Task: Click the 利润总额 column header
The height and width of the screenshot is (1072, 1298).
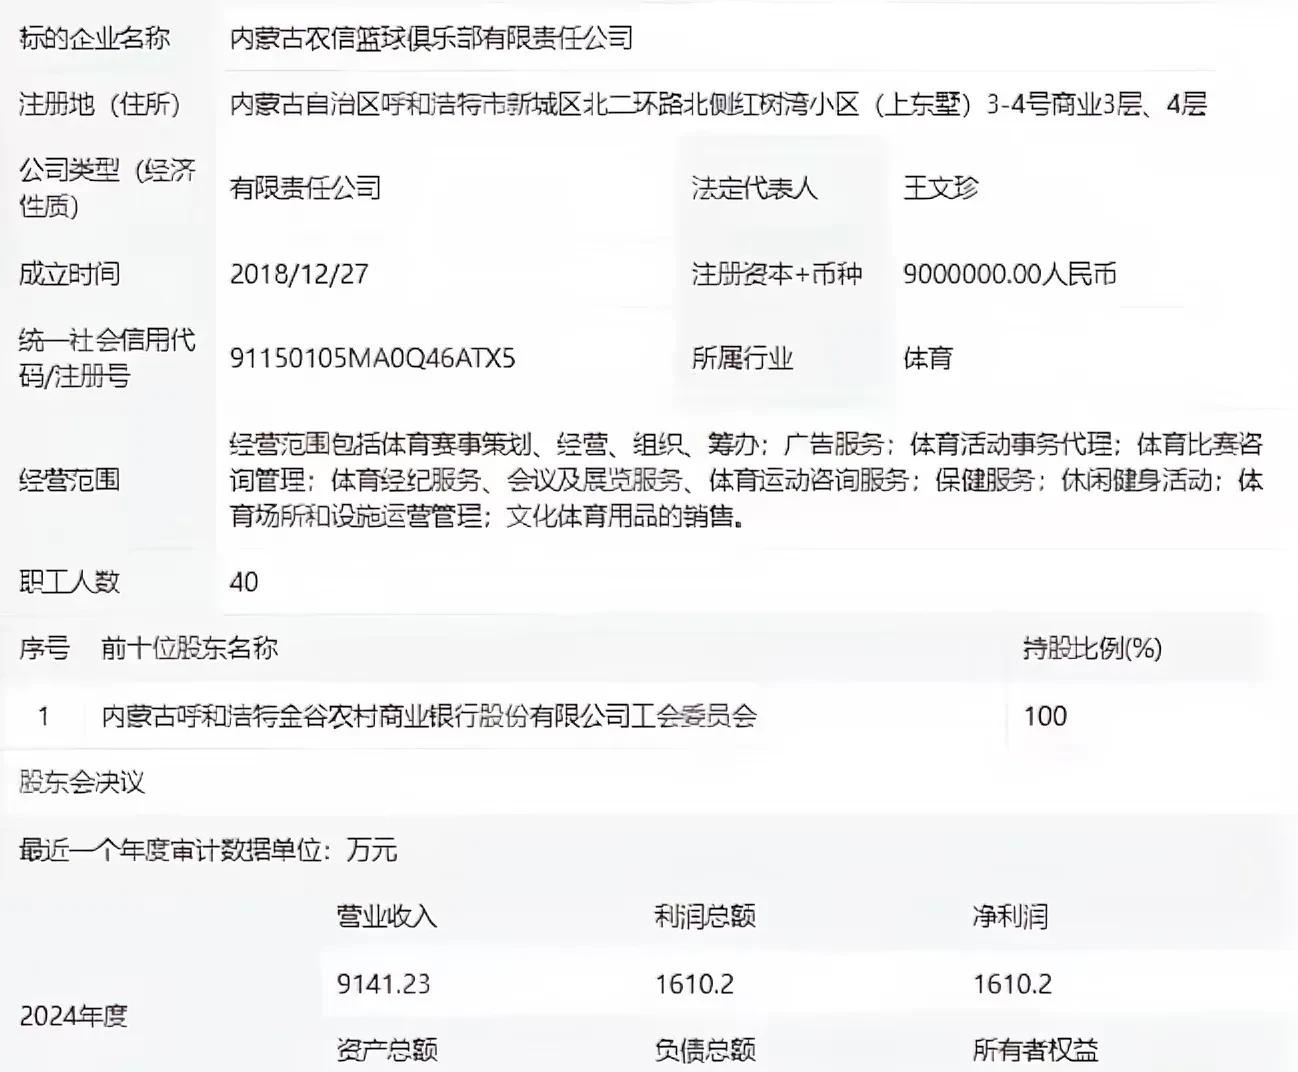Action: point(705,916)
